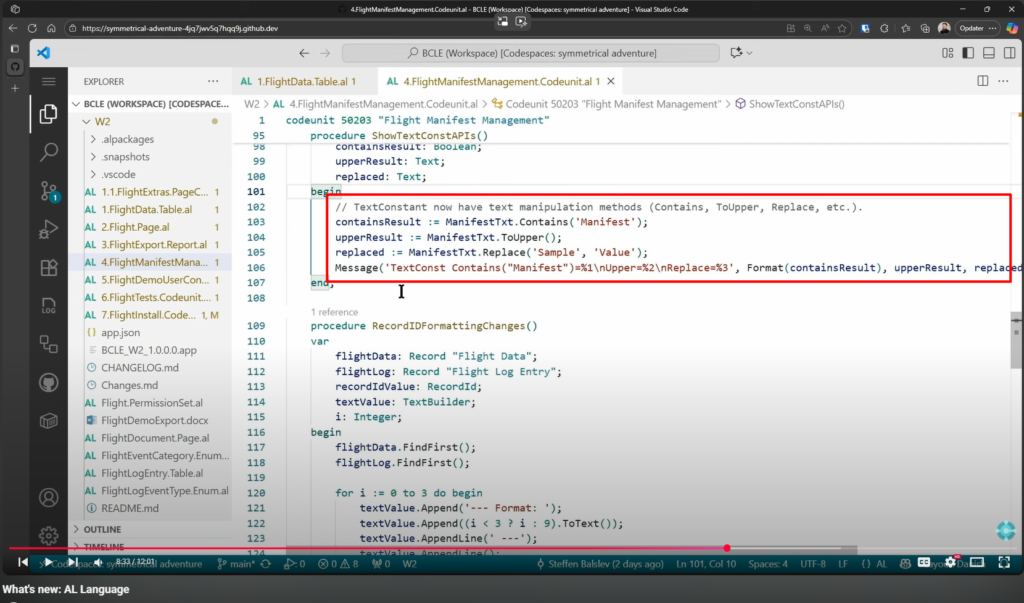Click the Manage gear icon

(48, 535)
